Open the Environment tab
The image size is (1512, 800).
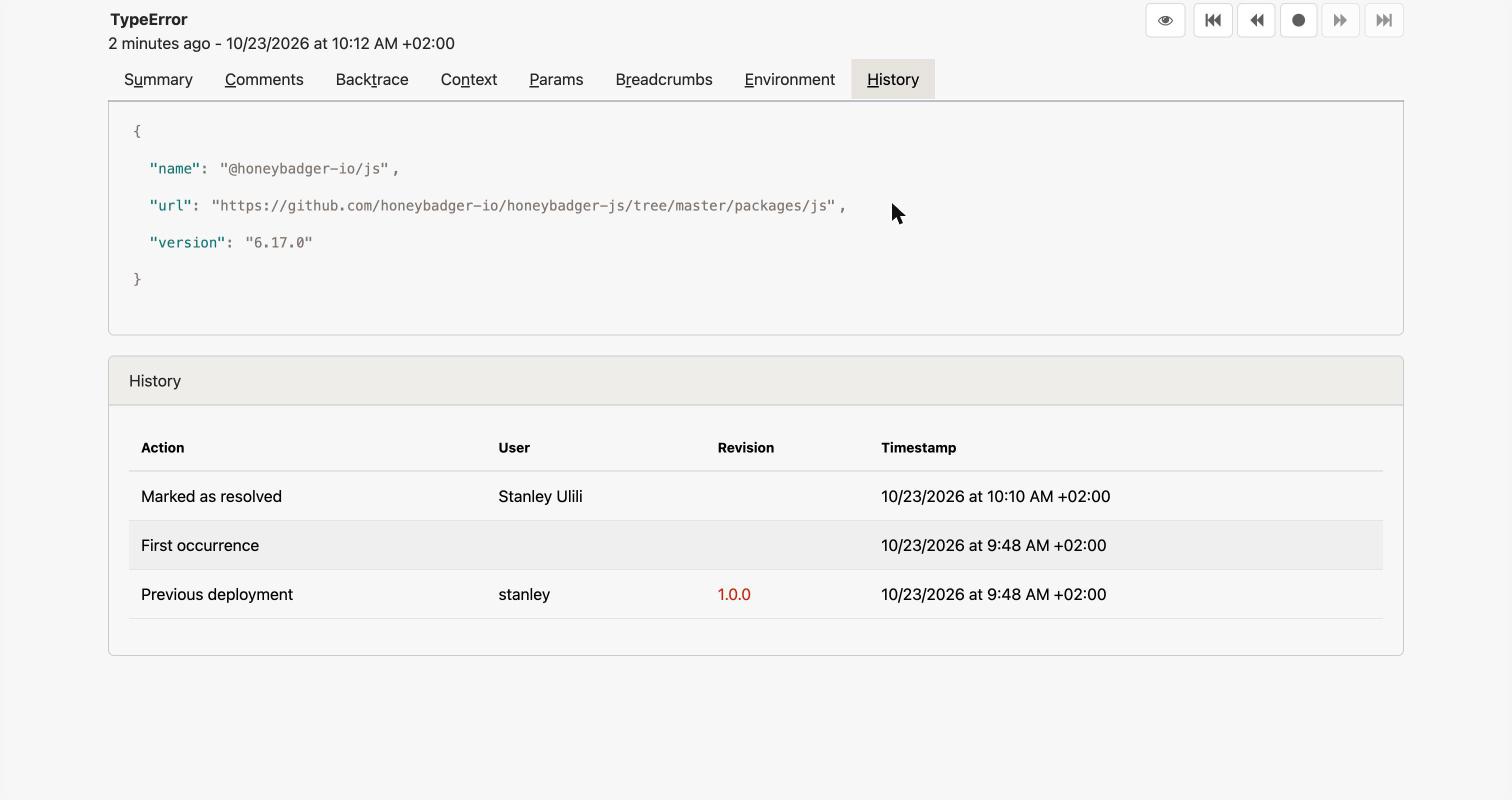[x=790, y=79]
